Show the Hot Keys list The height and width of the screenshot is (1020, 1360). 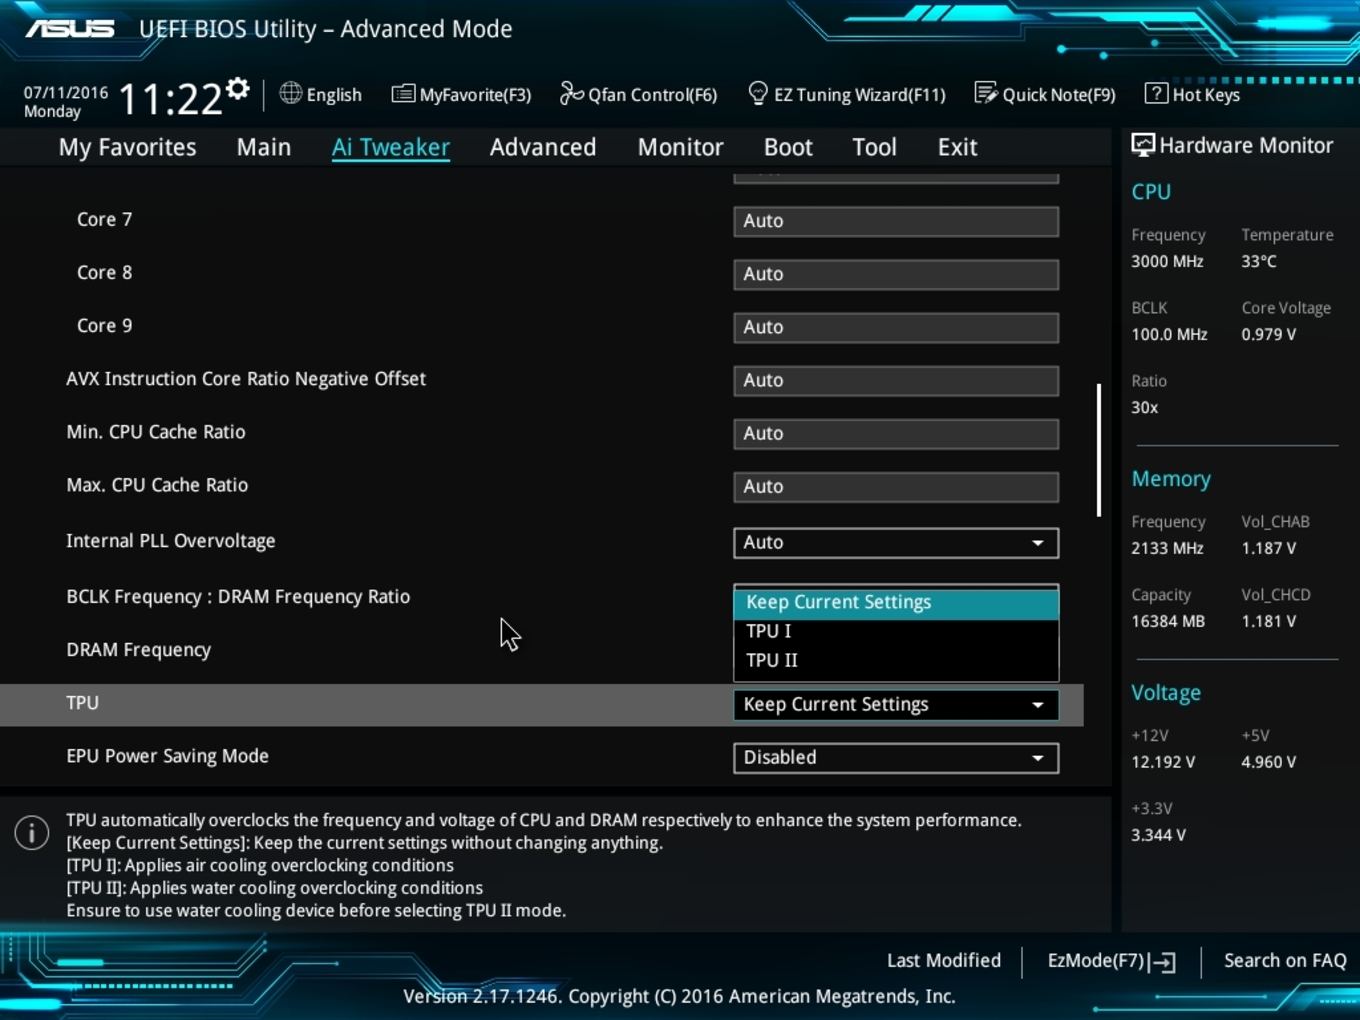pyautogui.click(x=1206, y=95)
